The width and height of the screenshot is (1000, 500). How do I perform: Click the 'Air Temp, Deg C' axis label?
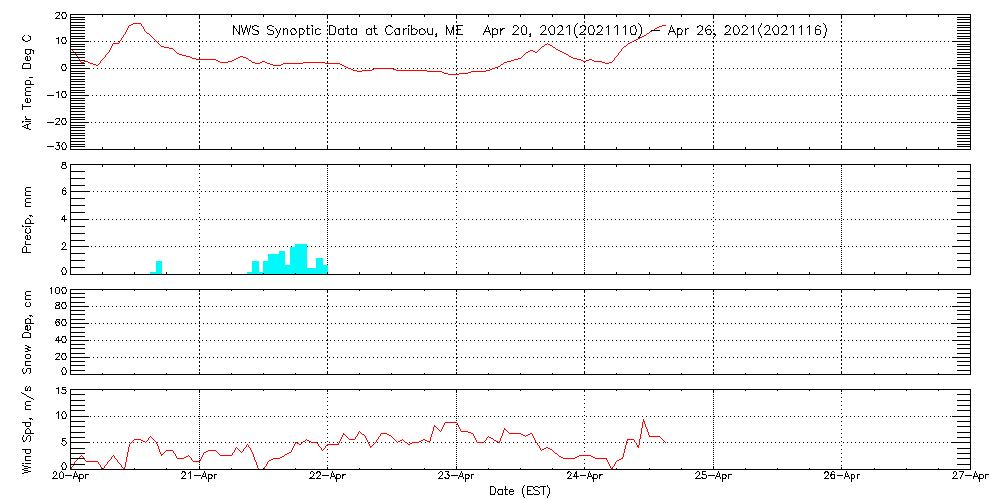28,82
